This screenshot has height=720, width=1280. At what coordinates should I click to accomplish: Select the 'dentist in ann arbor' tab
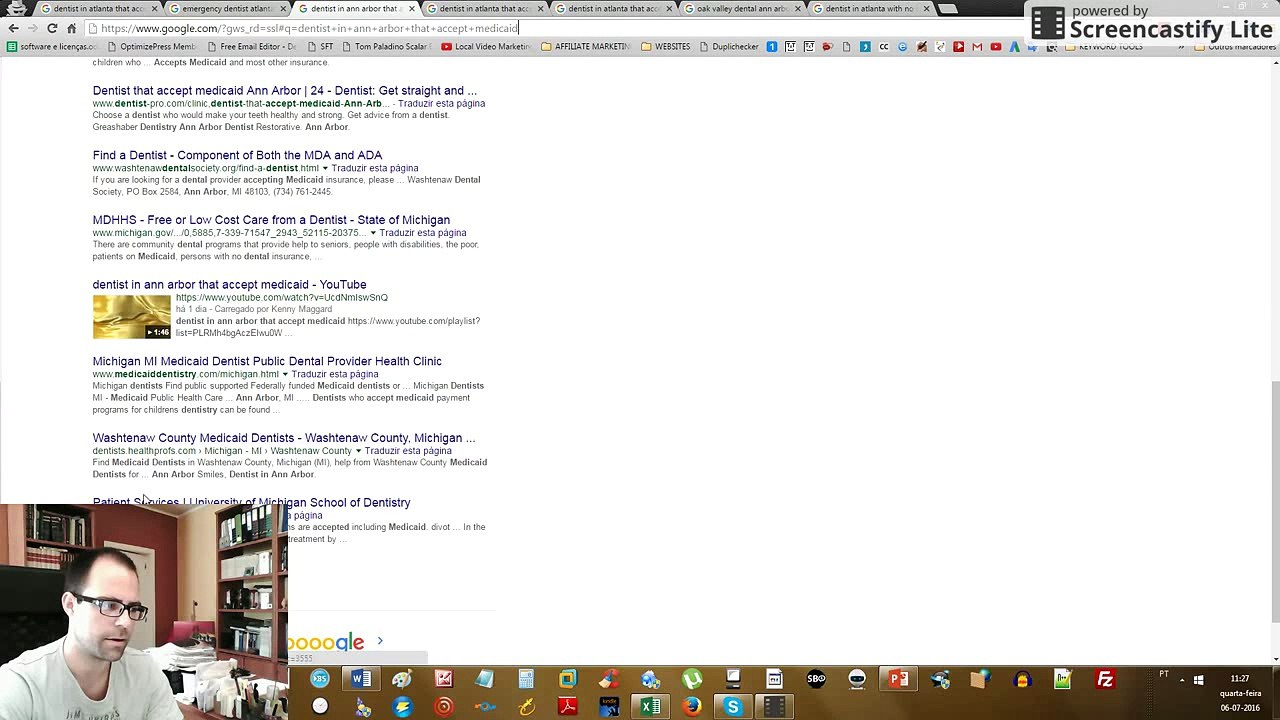click(x=353, y=9)
